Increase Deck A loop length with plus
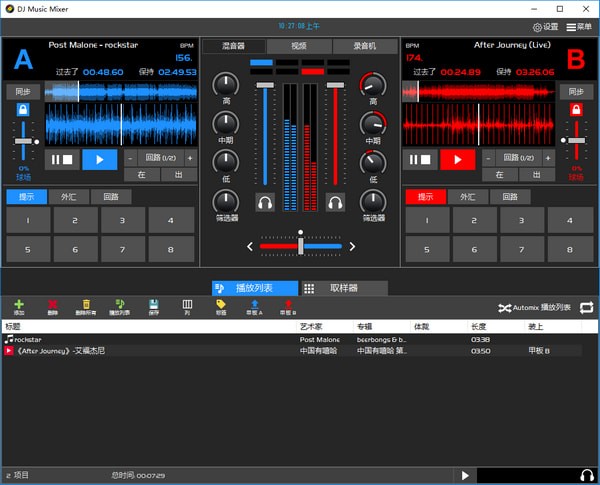Image resolution: width=600 pixels, height=485 pixels. click(x=190, y=158)
